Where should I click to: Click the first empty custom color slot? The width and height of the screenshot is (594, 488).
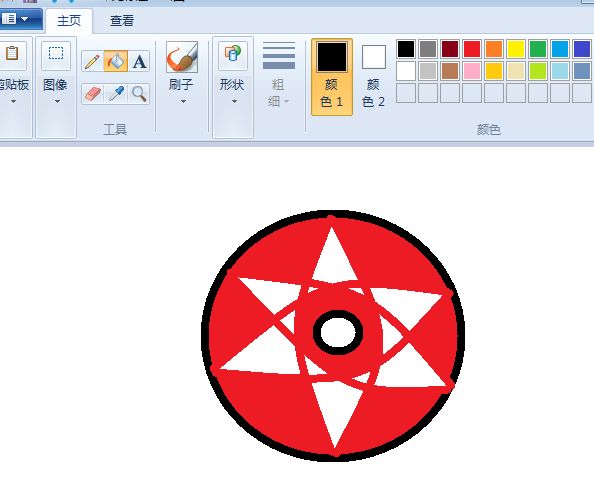tap(406, 93)
